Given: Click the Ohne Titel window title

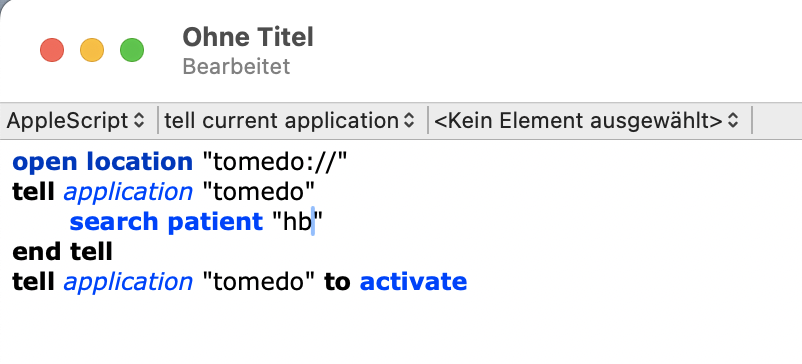Looking at the screenshot, I should [x=248, y=37].
